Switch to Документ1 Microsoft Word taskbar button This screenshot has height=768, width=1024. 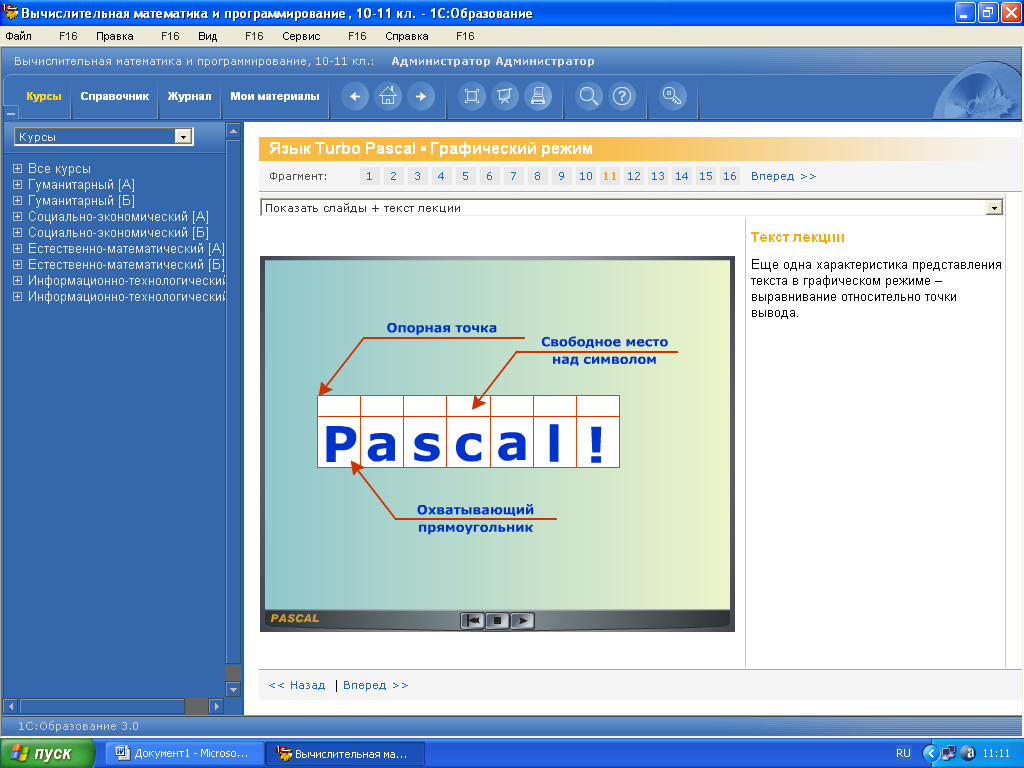(183, 753)
